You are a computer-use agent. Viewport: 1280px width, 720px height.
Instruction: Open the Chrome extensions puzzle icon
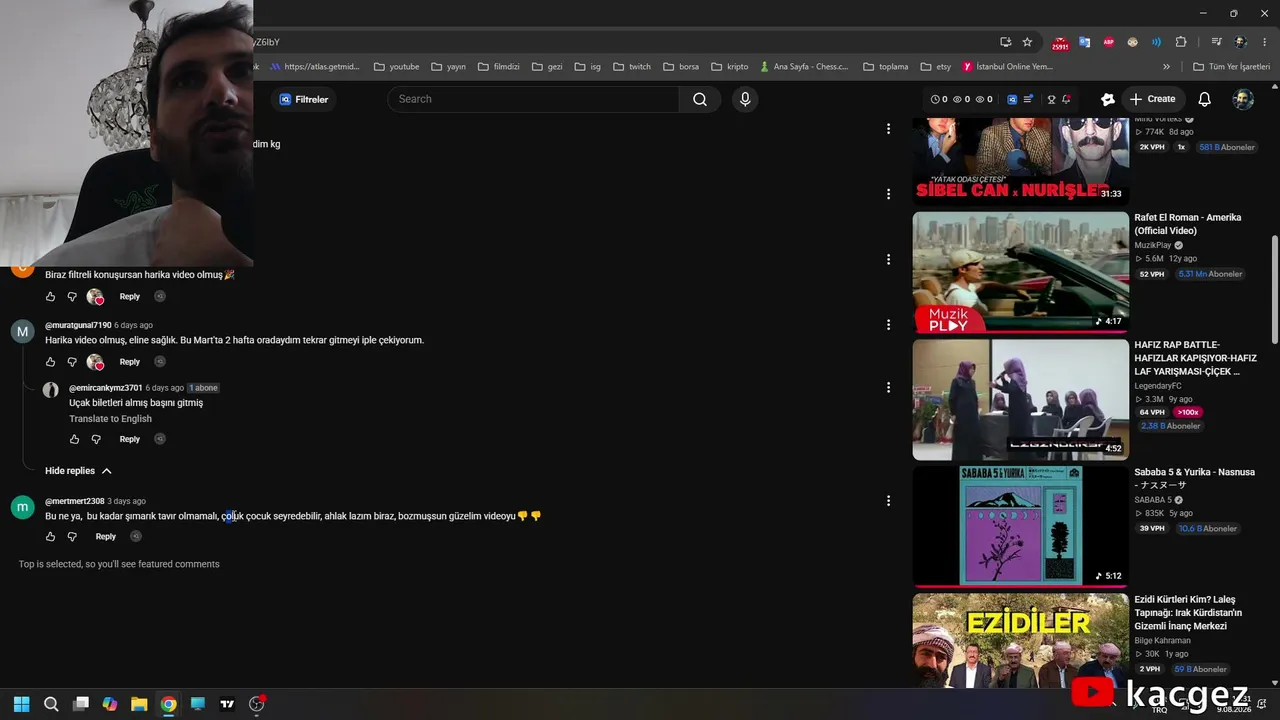click(x=1181, y=42)
